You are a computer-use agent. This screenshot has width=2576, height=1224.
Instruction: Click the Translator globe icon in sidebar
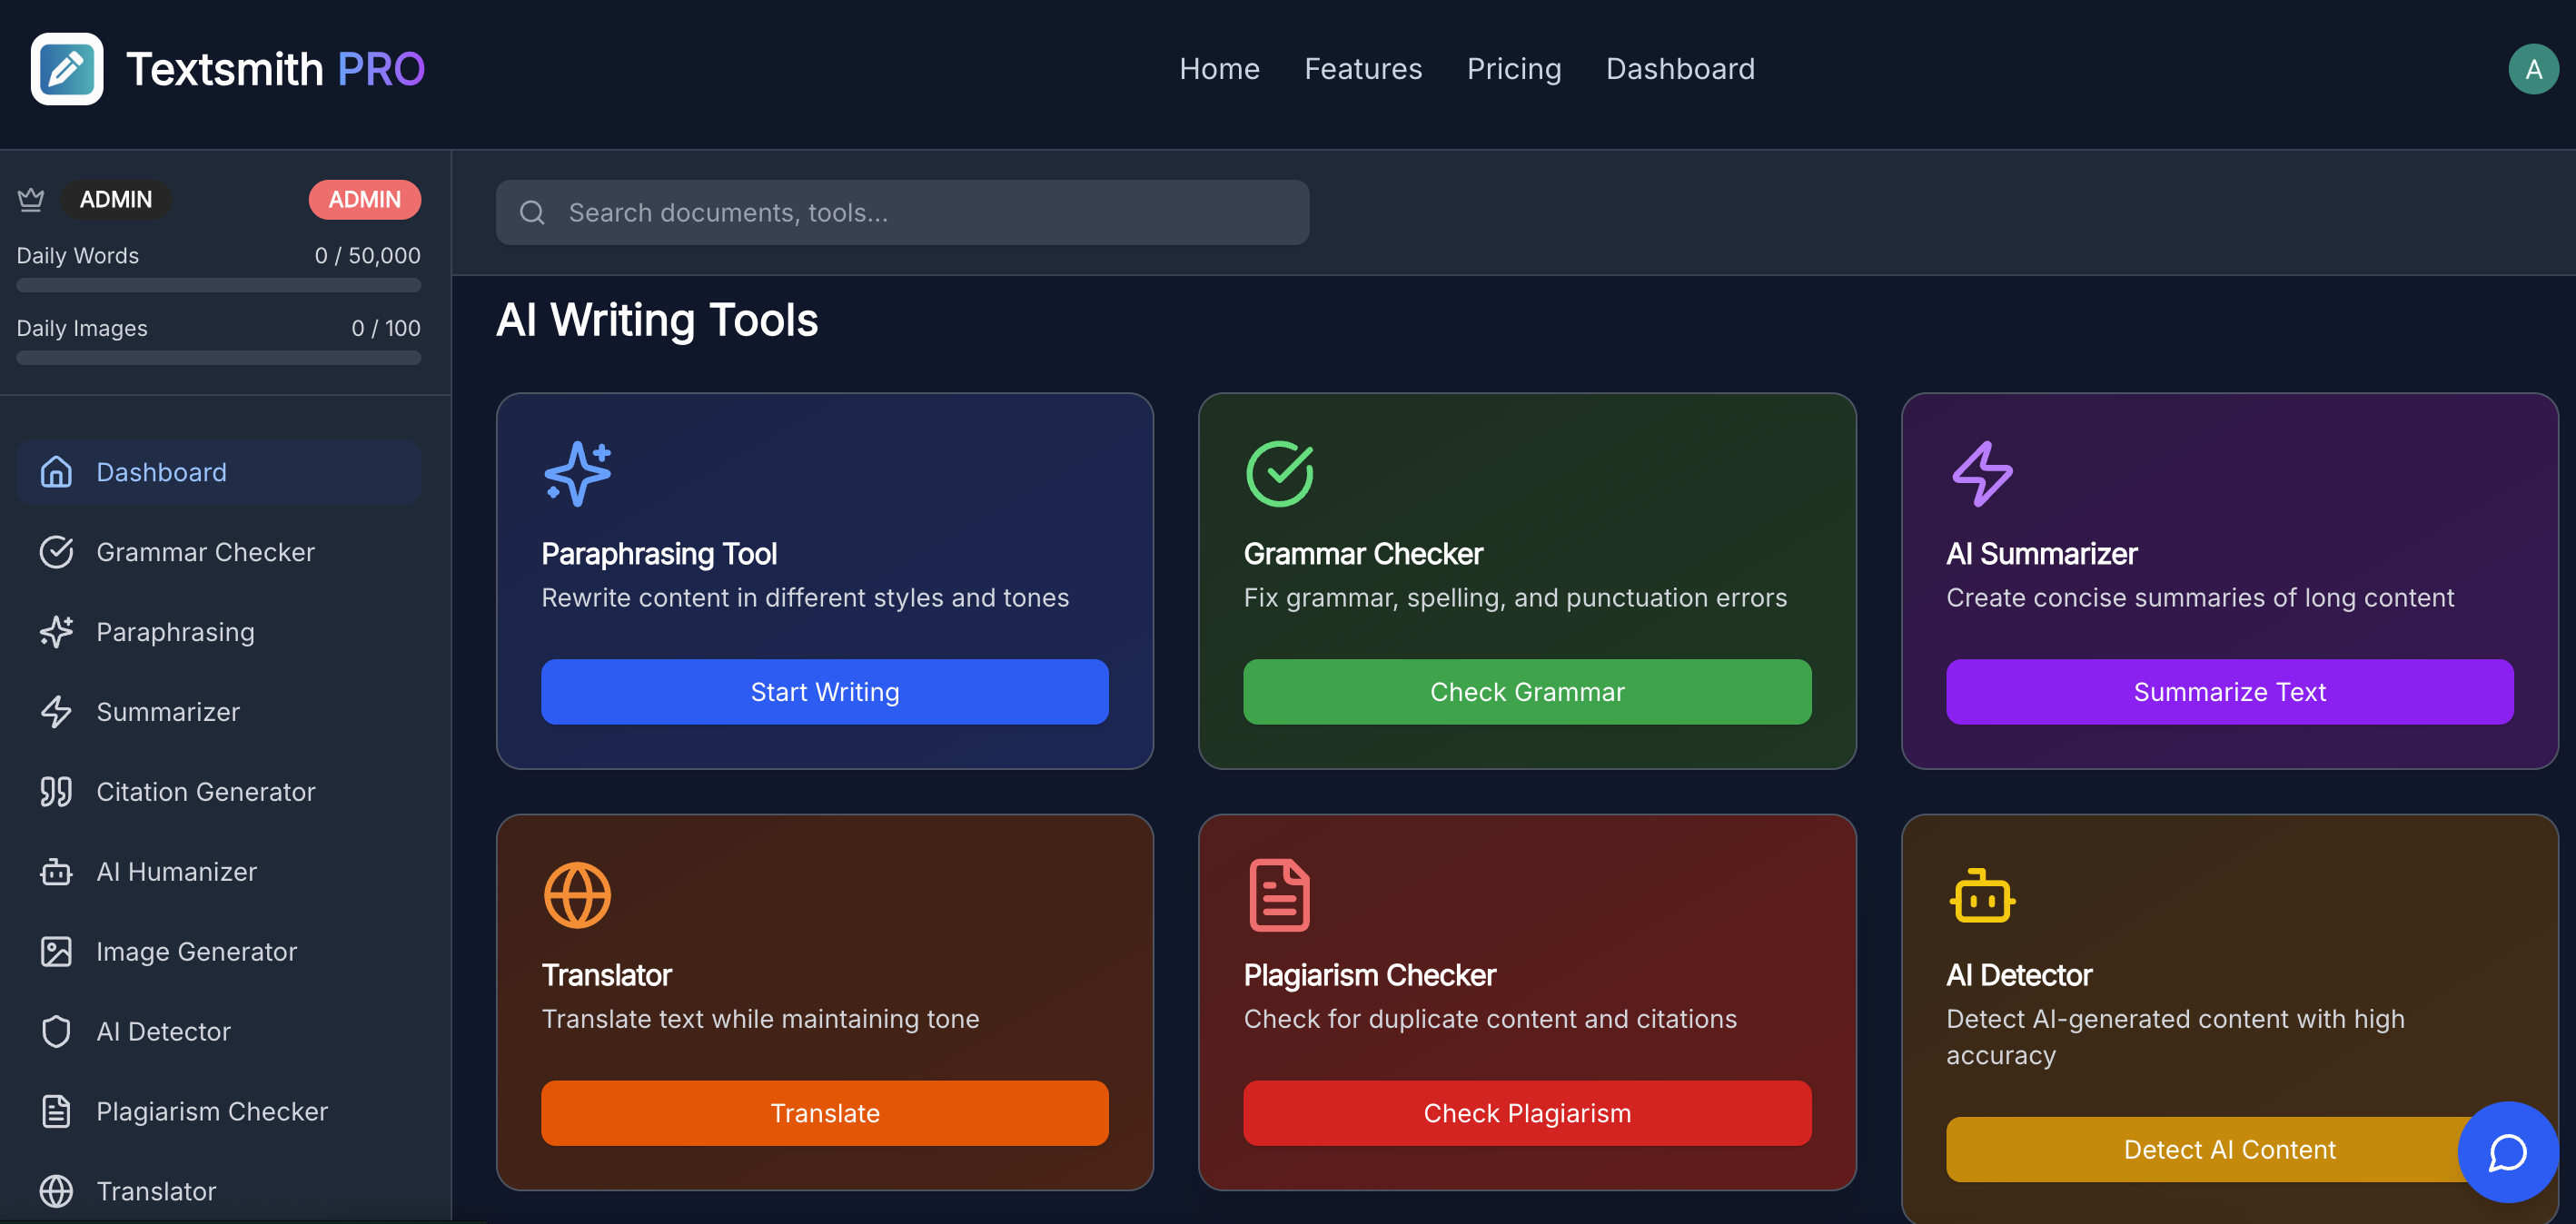[57, 1191]
